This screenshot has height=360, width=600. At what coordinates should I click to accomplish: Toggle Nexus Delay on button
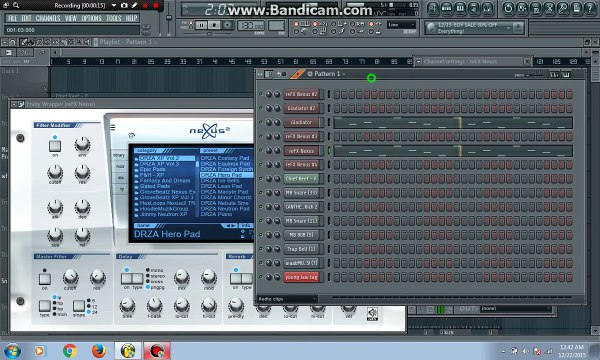[127, 279]
